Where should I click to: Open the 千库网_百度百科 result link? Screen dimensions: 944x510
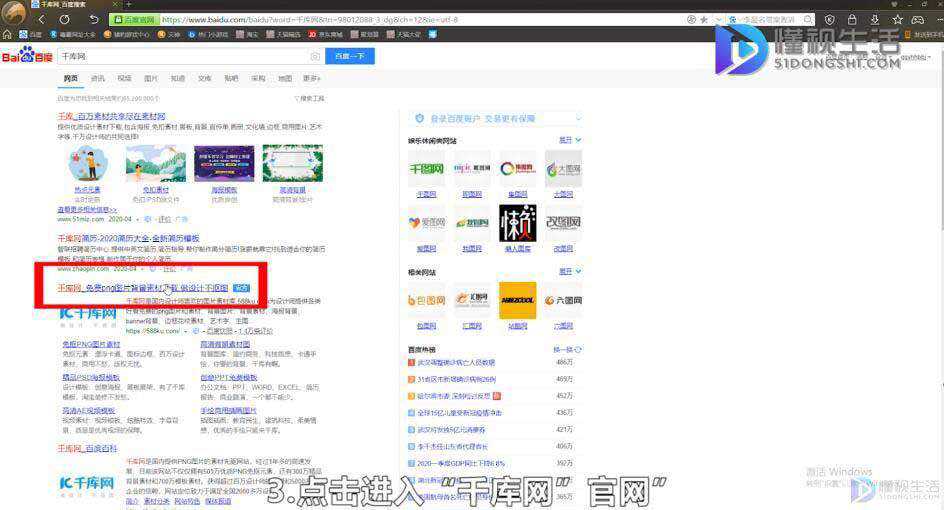tap(87, 449)
